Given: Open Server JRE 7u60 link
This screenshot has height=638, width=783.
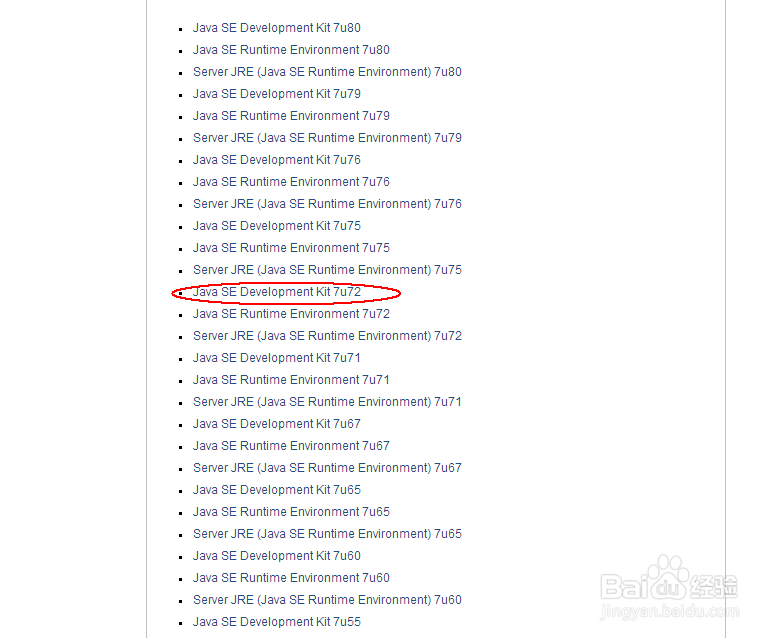Looking at the screenshot, I should [x=327, y=600].
